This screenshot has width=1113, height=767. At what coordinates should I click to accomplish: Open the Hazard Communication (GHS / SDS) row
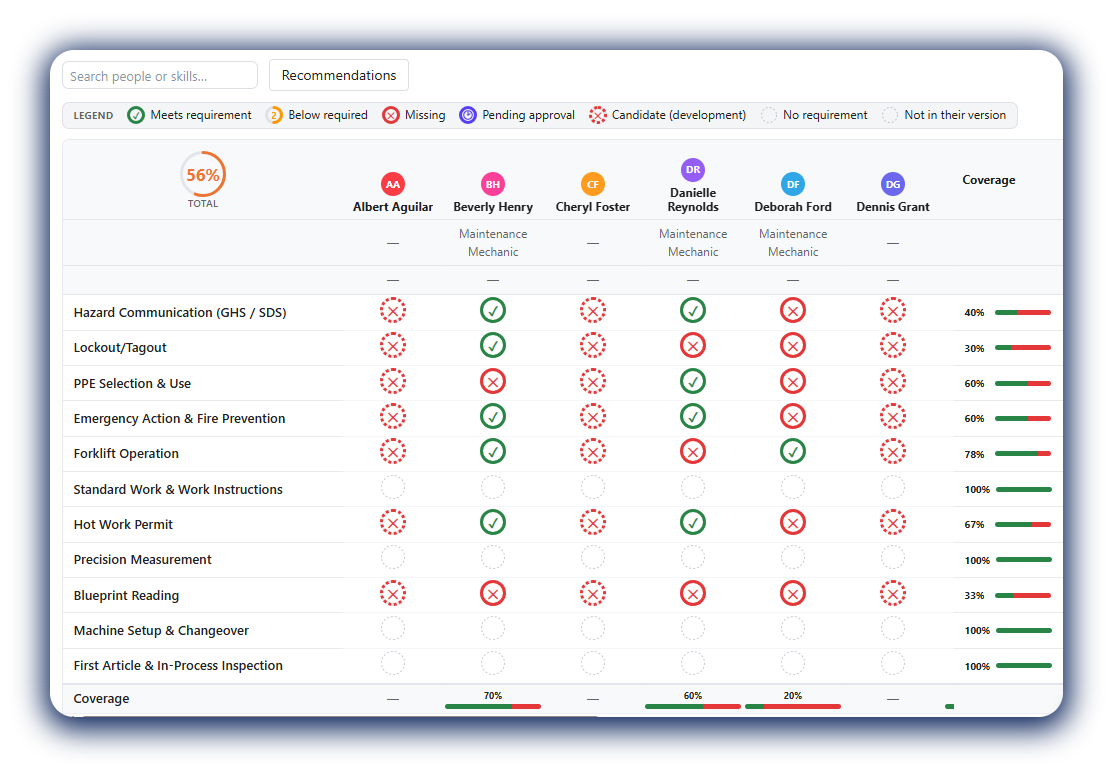pyautogui.click(x=180, y=312)
